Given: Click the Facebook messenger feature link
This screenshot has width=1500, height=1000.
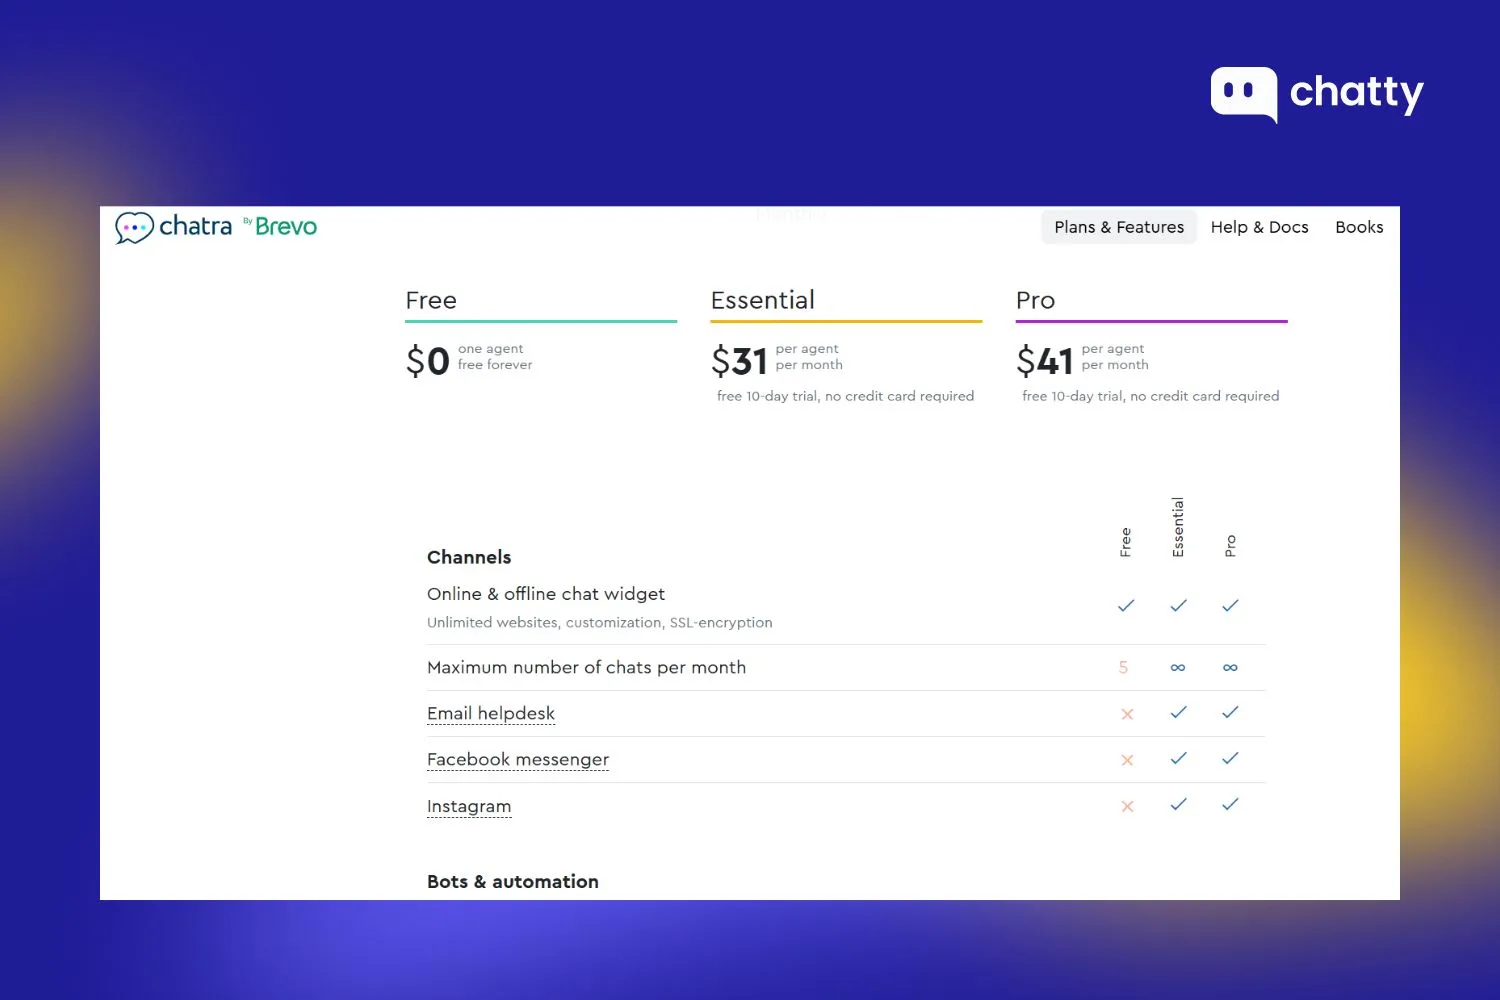Looking at the screenshot, I should point(518,759).
